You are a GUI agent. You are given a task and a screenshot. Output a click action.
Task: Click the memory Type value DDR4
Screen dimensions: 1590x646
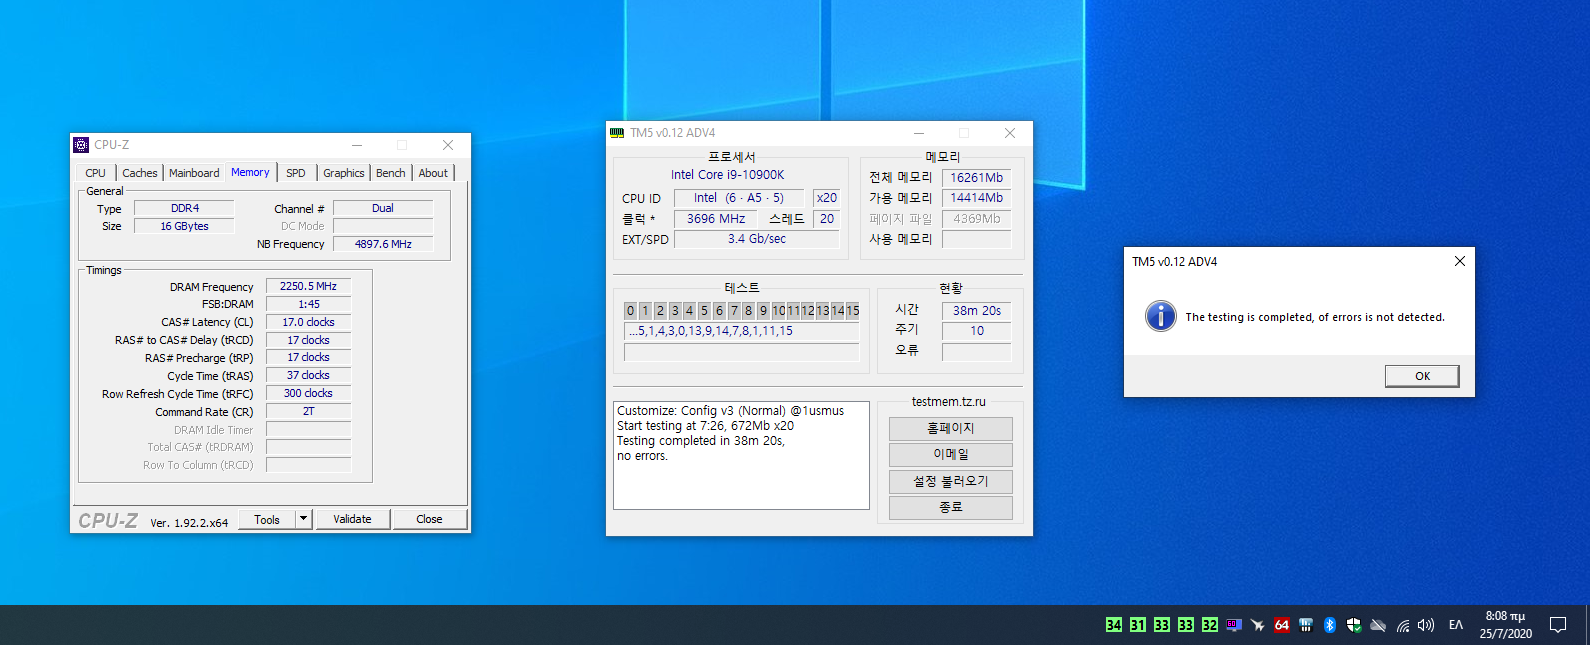click(x=184, y=208)
